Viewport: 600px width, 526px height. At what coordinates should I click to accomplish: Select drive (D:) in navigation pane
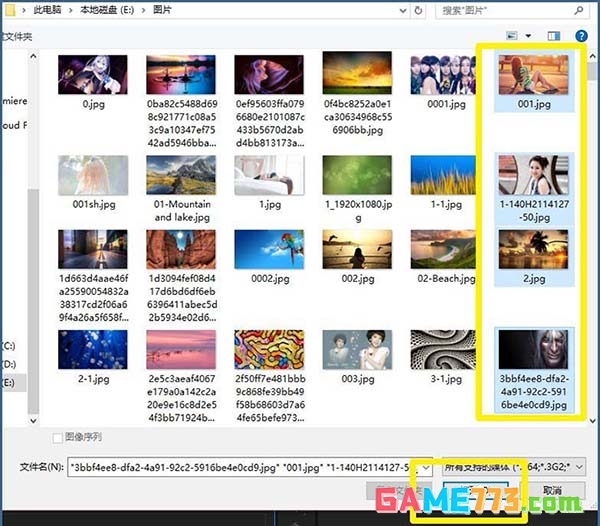[8, 364]
